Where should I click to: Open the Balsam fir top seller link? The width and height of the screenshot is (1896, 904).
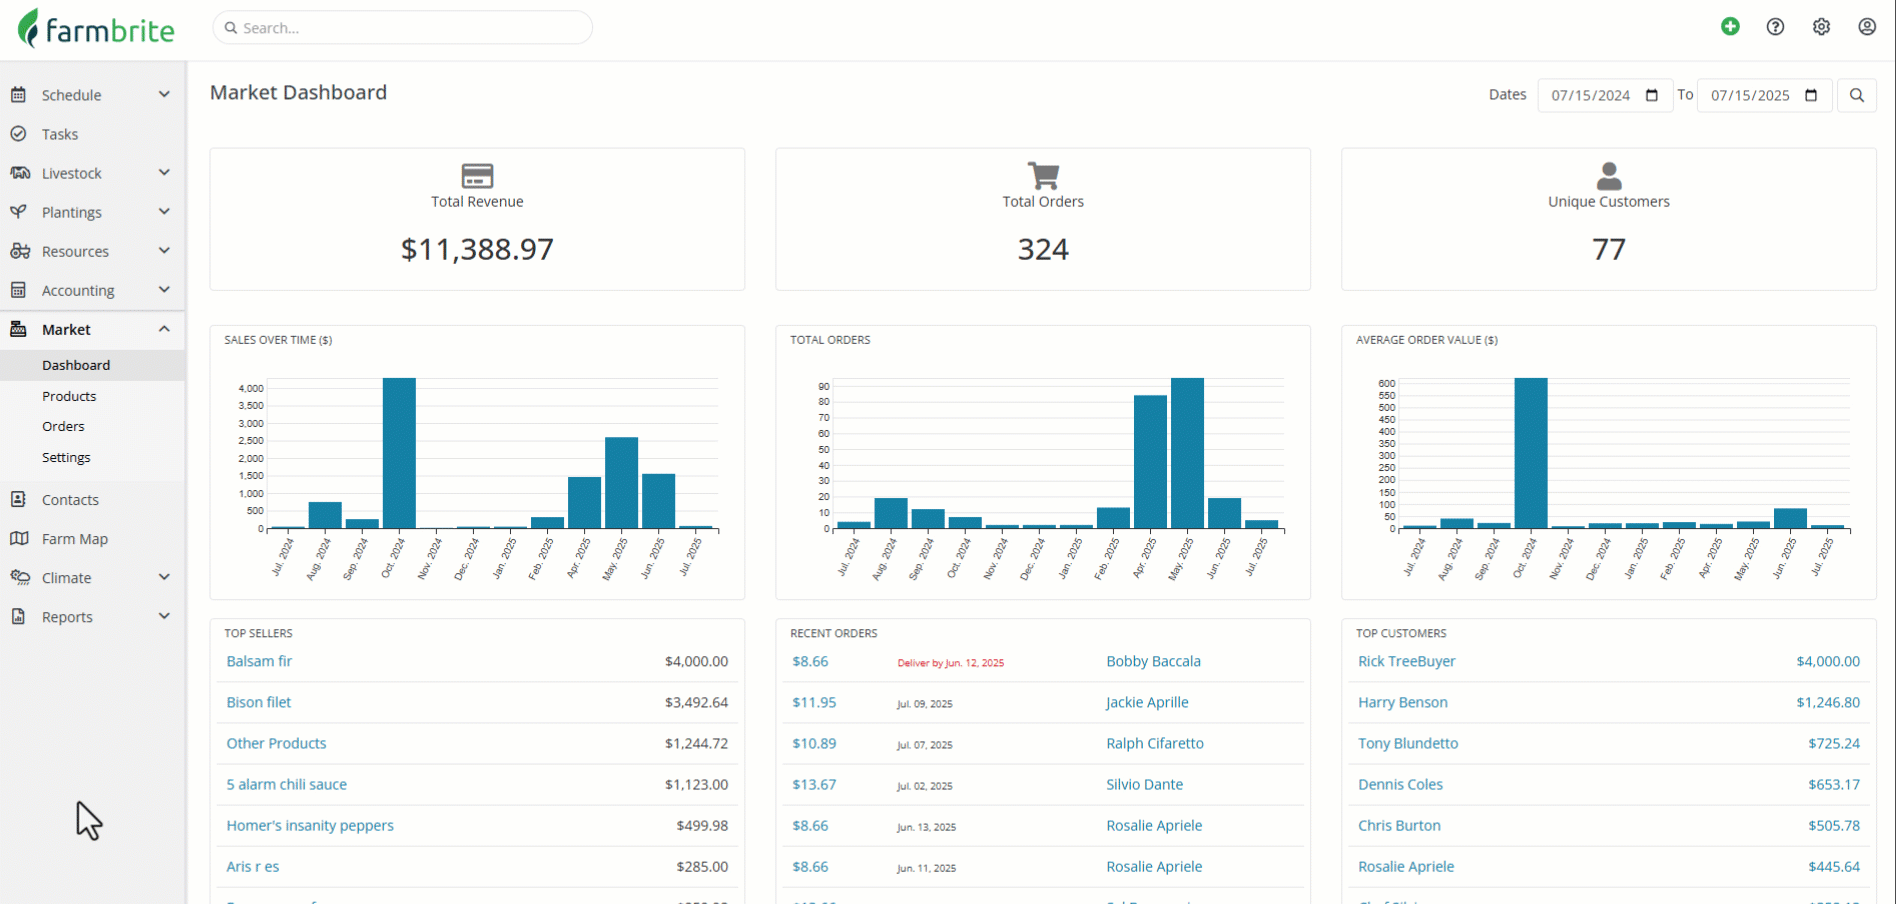259,661
